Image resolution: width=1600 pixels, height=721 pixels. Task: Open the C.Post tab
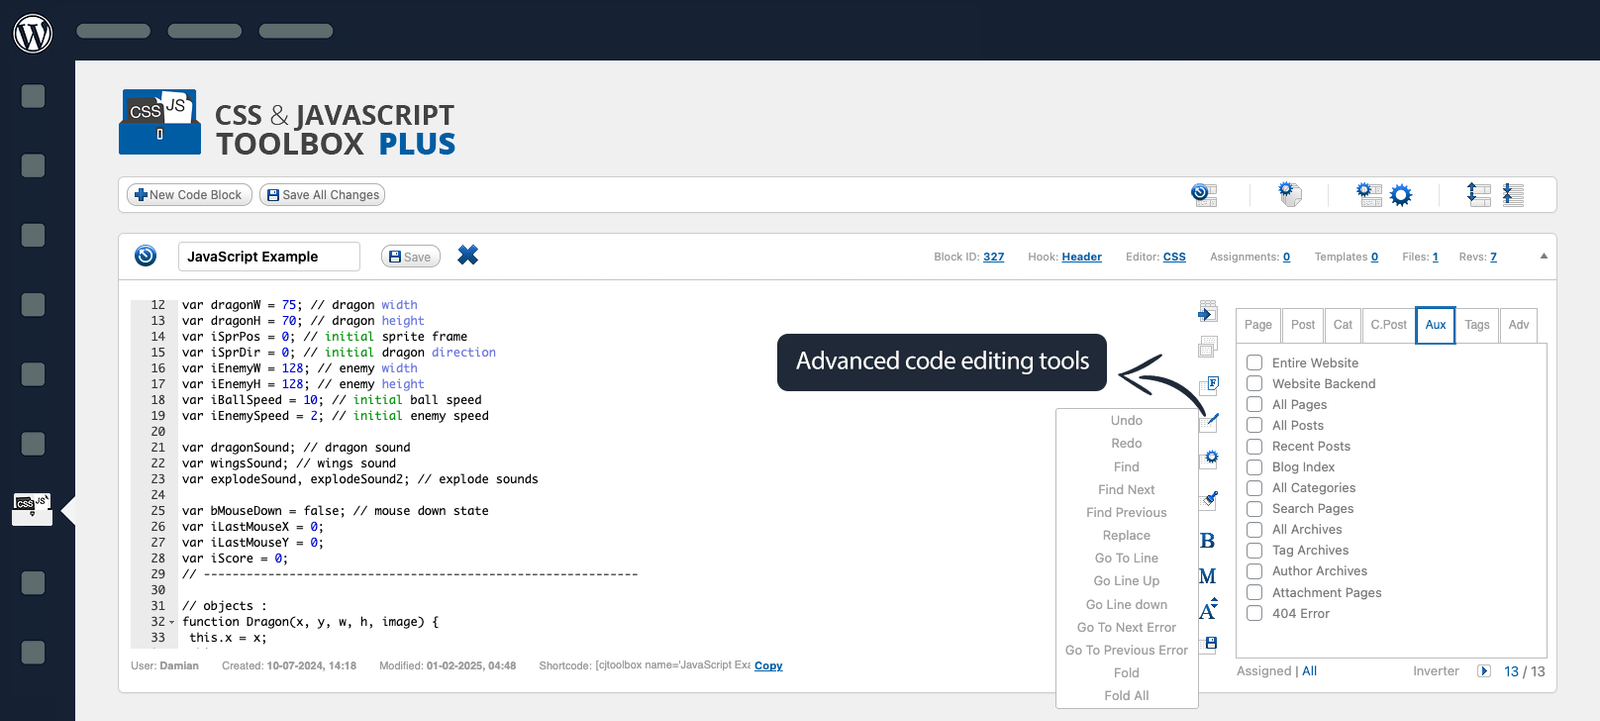click(x=1388, y=325)
